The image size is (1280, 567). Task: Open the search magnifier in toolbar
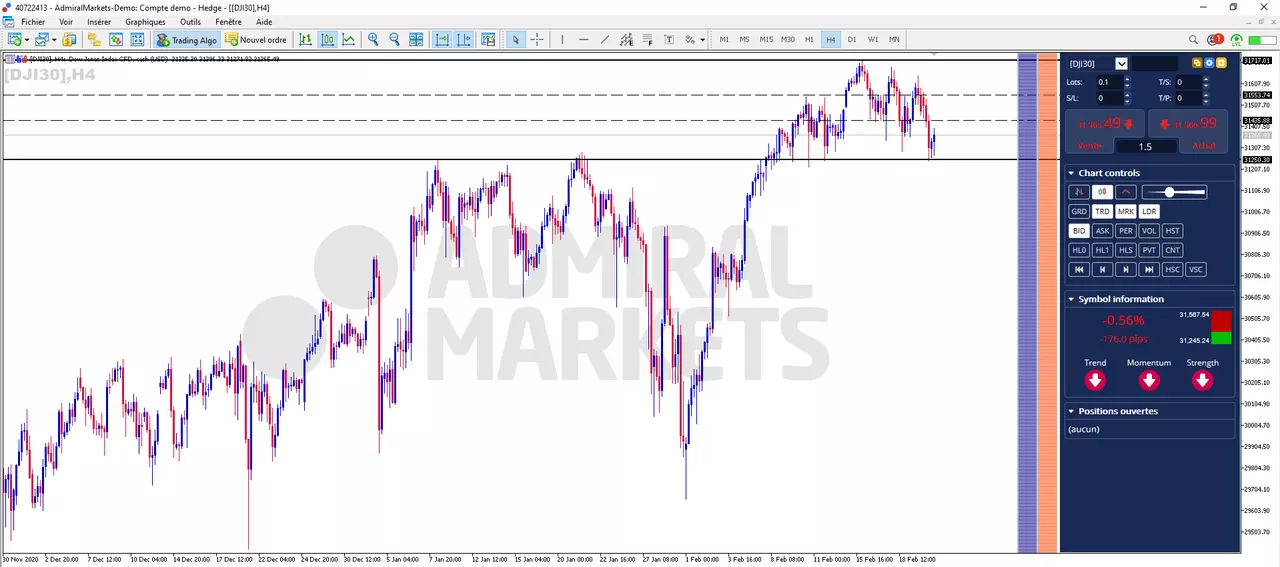[x=1193, y=40]
